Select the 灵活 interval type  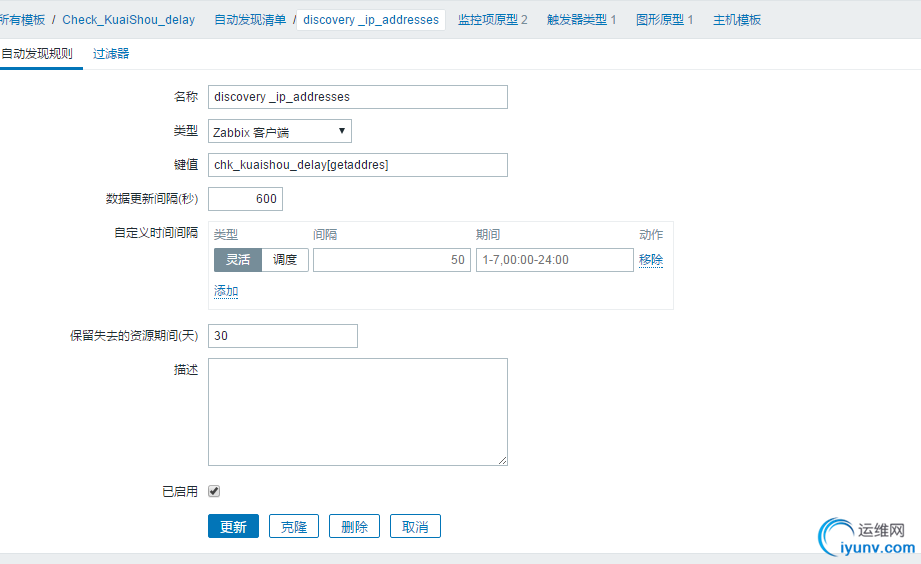(238, 260)
